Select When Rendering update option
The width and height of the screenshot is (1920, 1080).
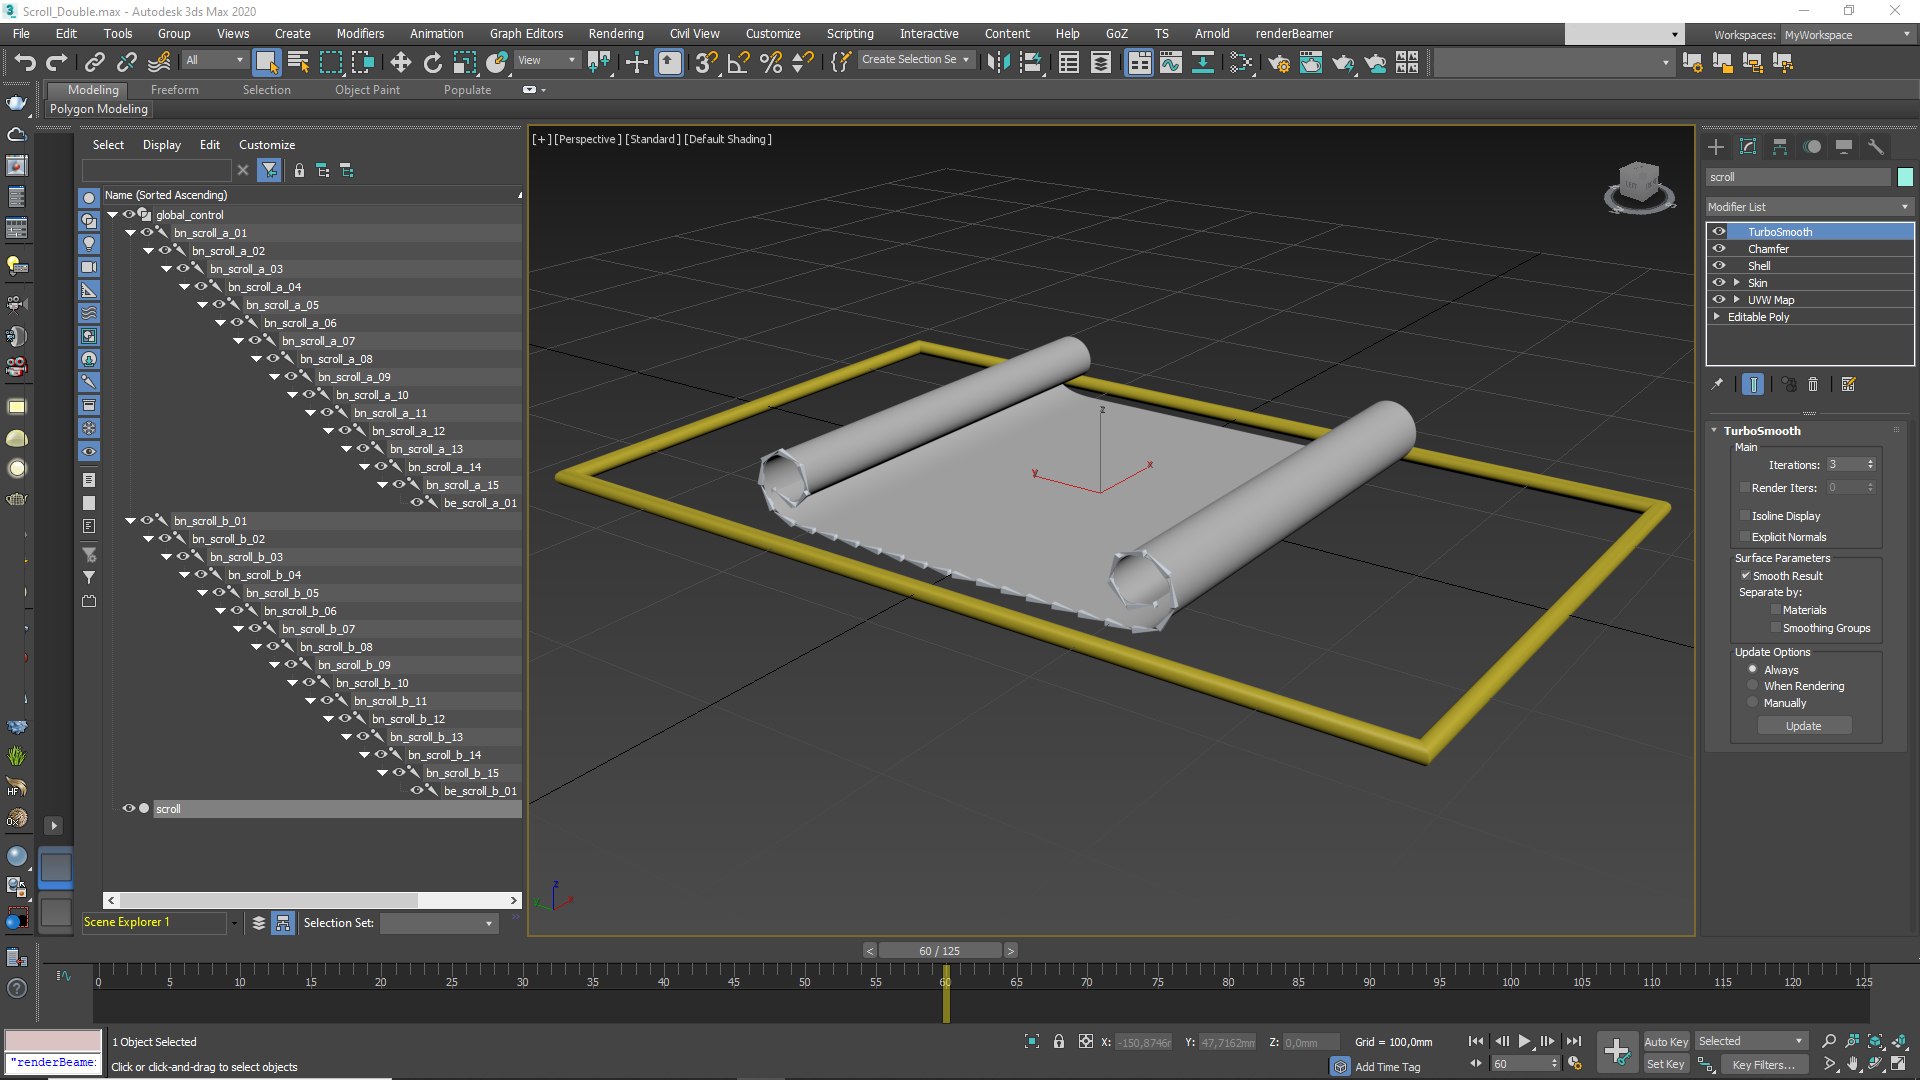coord(1752,686)
